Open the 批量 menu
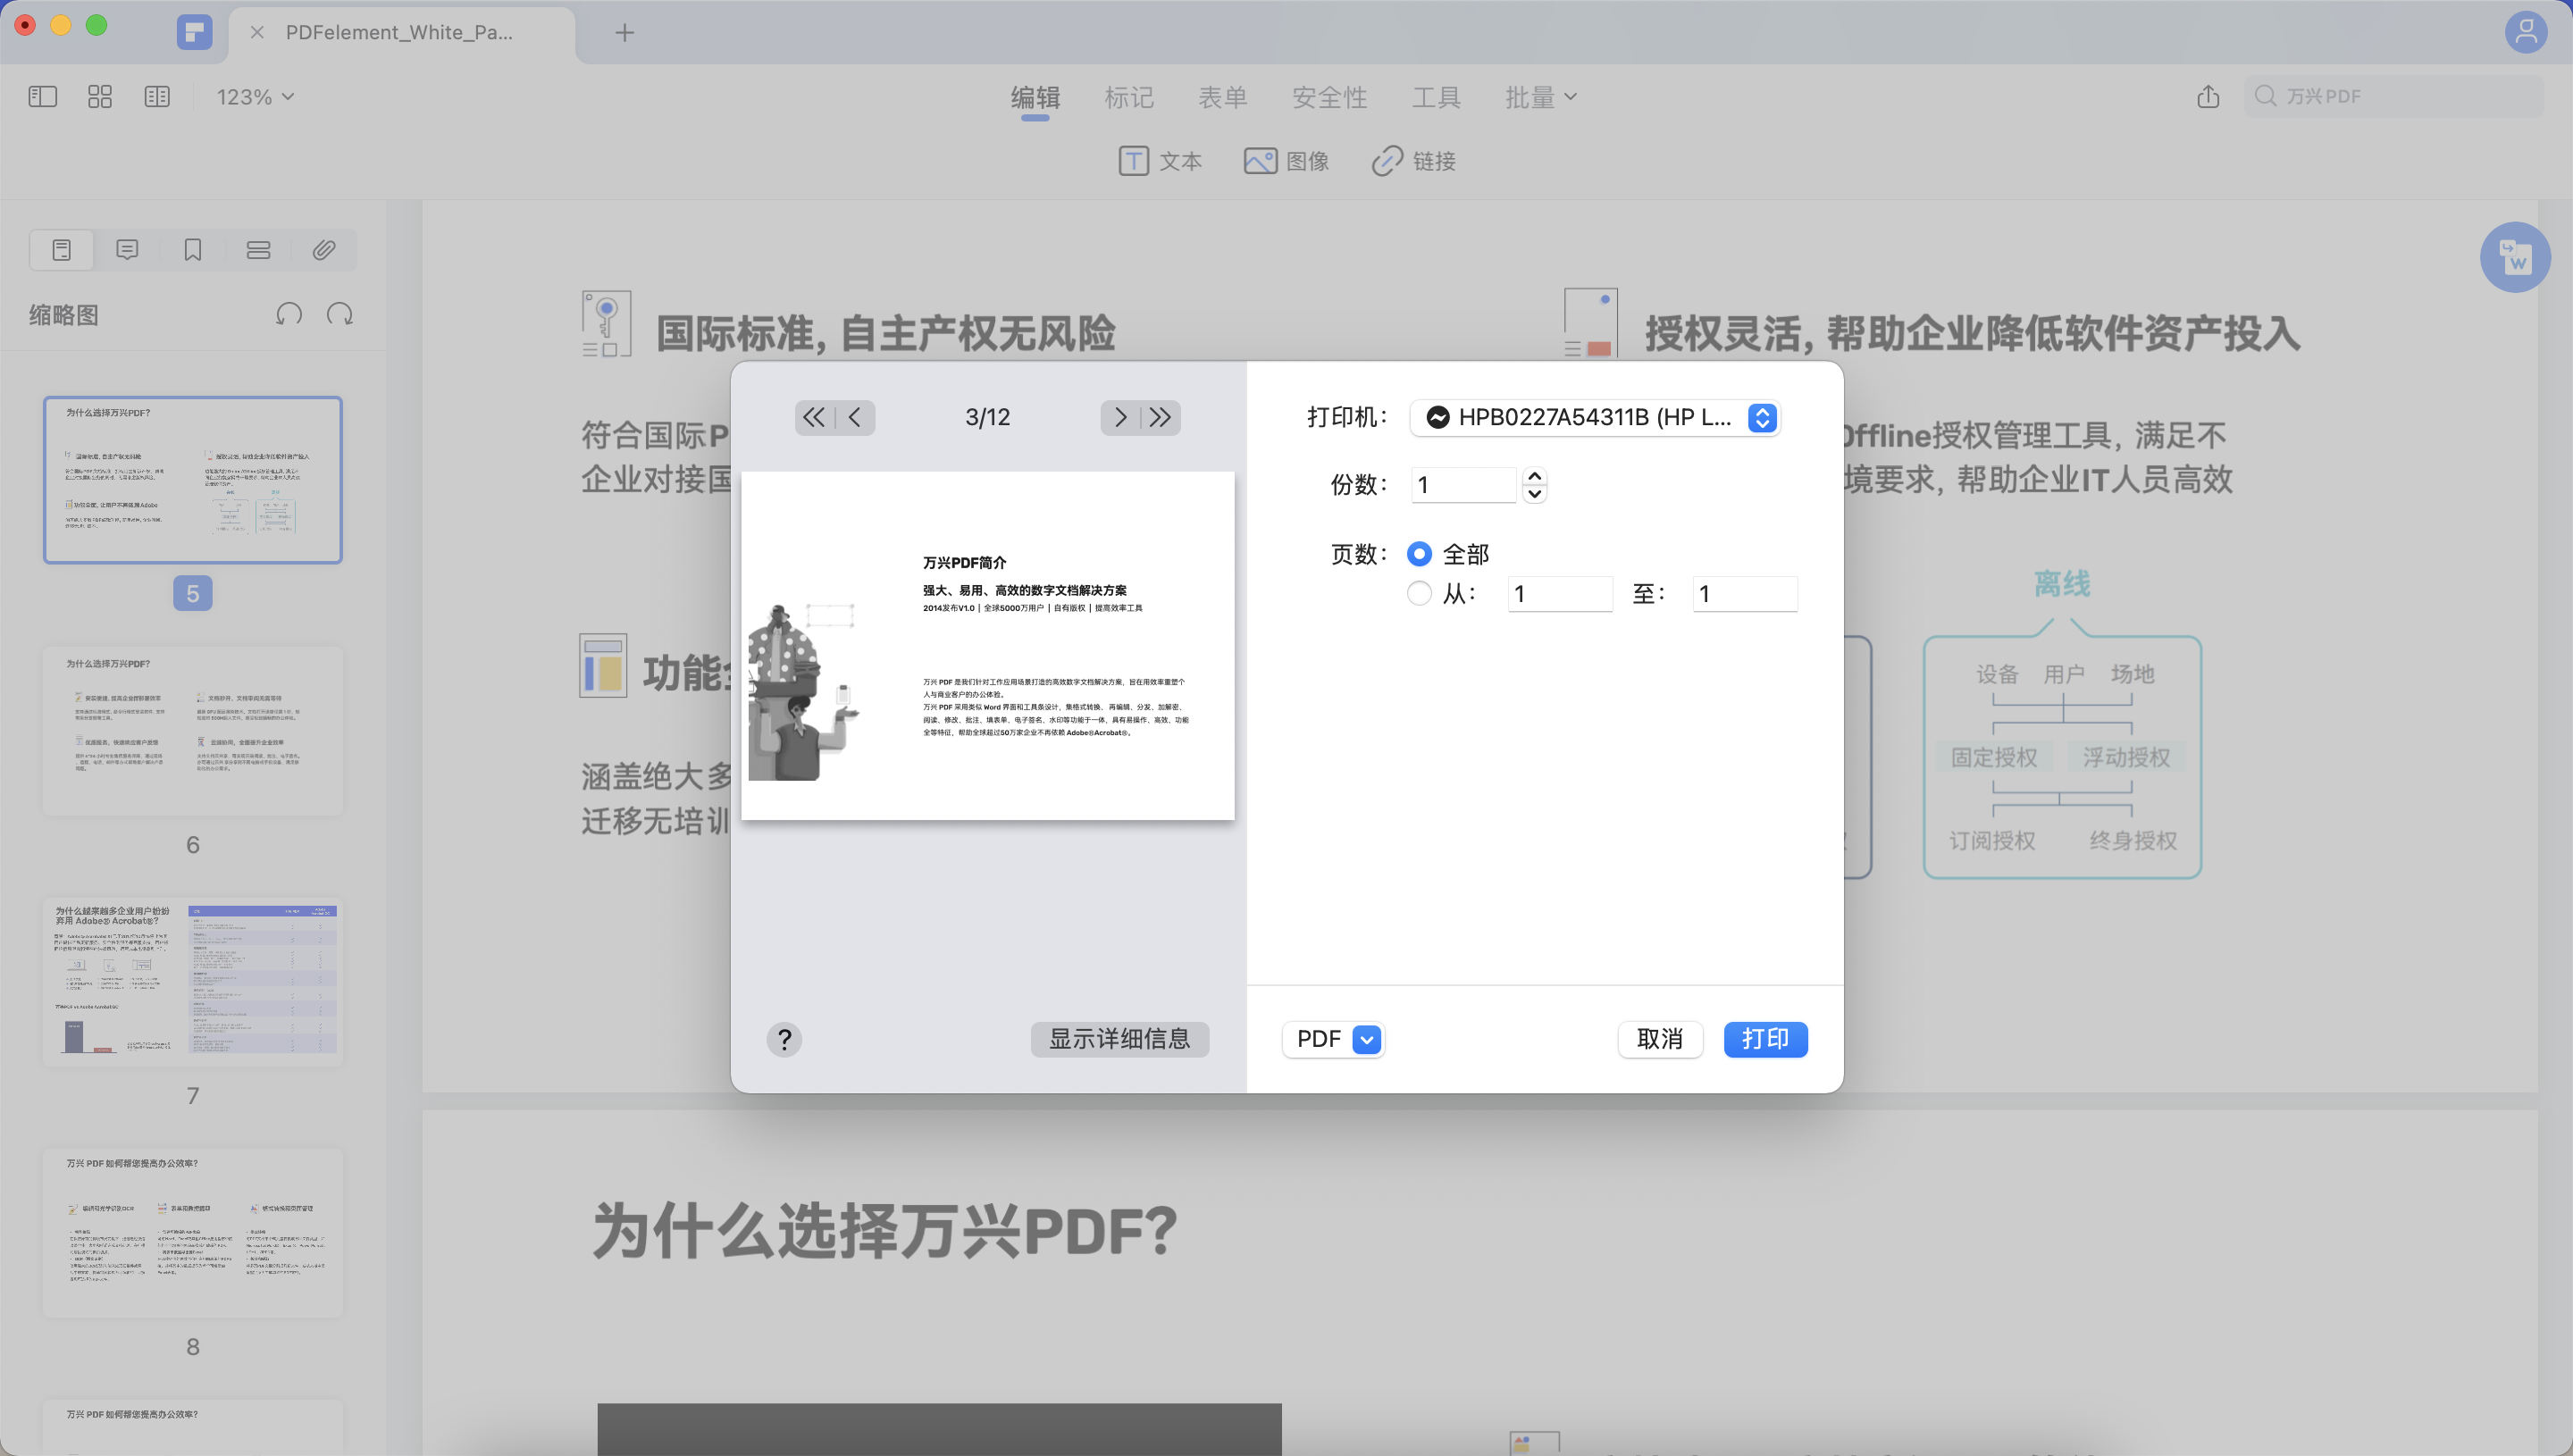 click(x=1540, y=97)
